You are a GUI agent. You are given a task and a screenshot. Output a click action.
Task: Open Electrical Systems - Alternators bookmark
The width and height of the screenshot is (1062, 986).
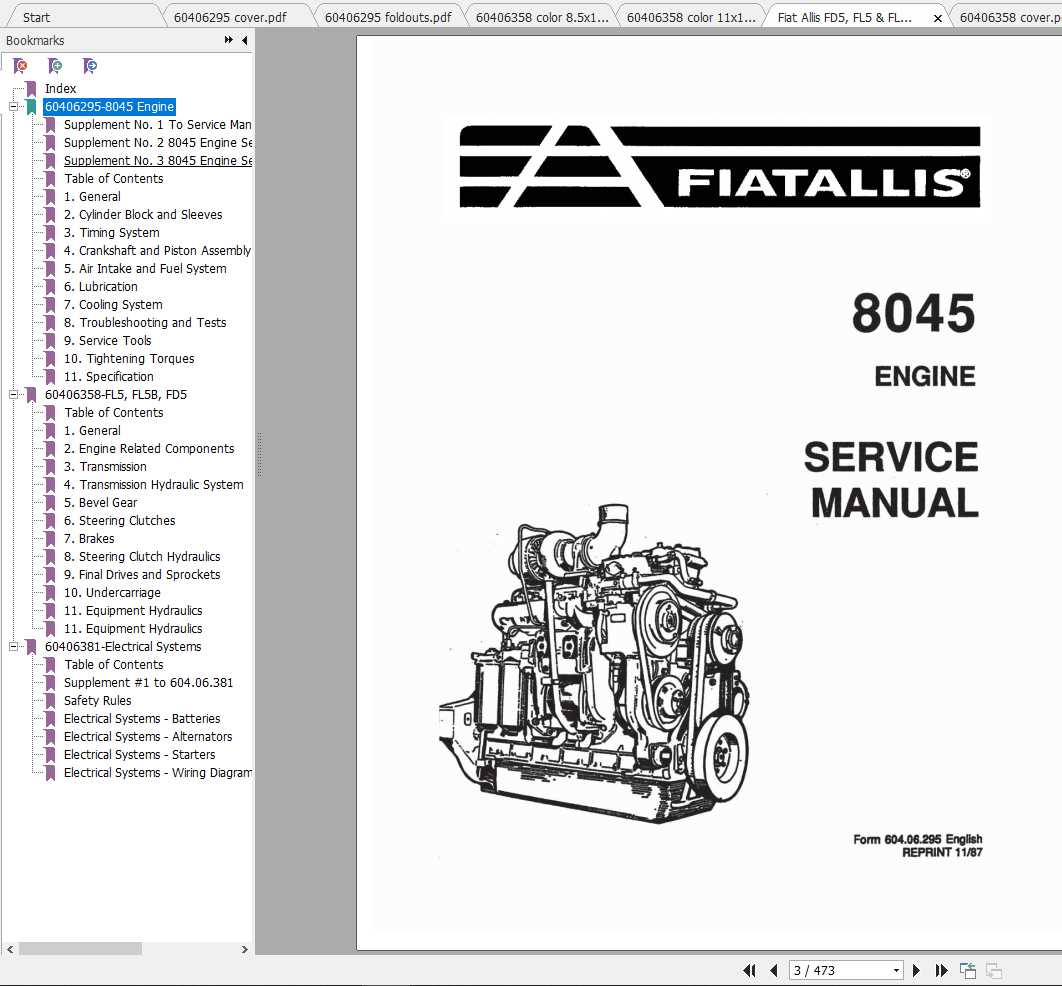click(x=148, y=736)
